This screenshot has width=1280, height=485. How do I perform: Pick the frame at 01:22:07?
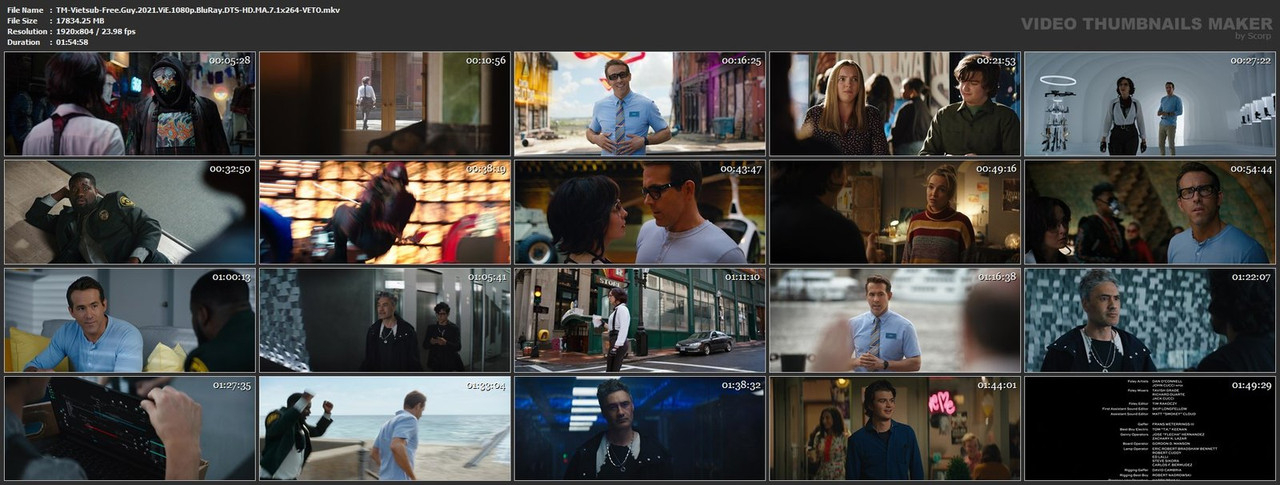coord(1150,320)
